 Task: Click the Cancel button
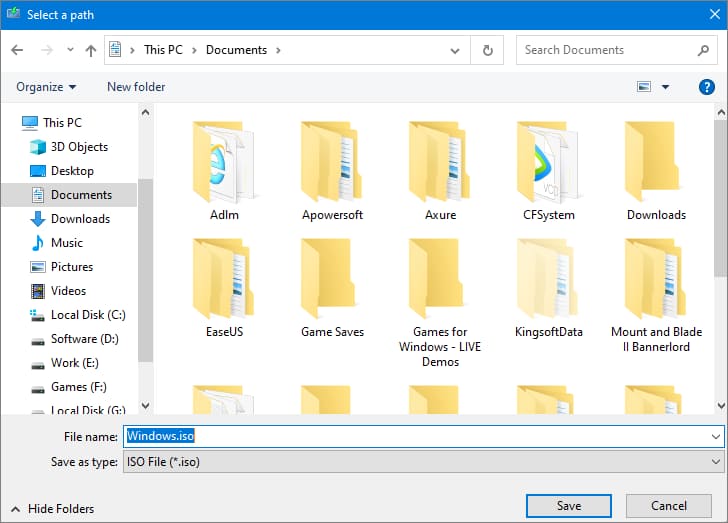tap(669, 506)
